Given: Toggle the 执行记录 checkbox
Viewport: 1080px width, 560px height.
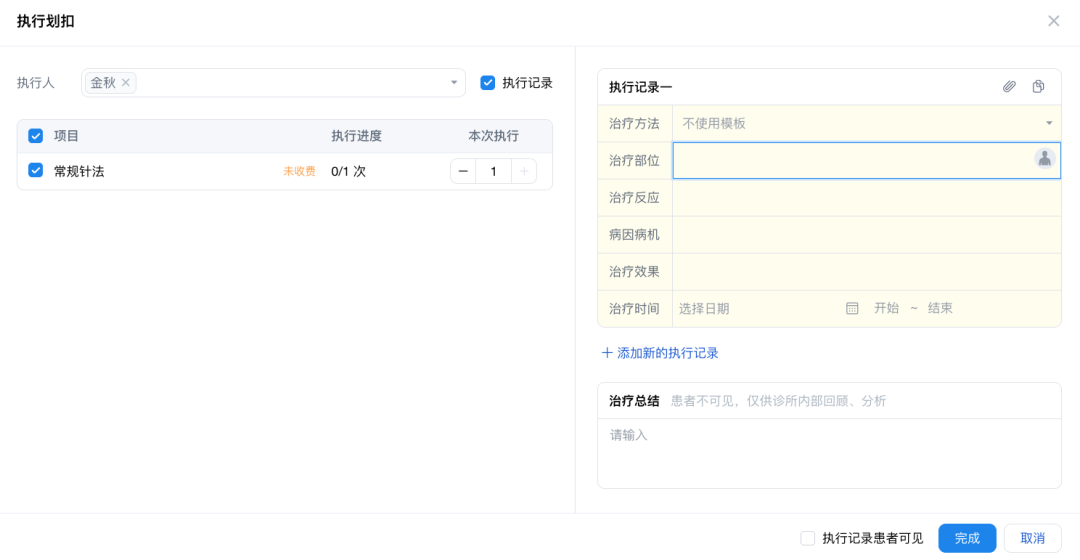Looking at the screenshot, I should click(488, 83).
